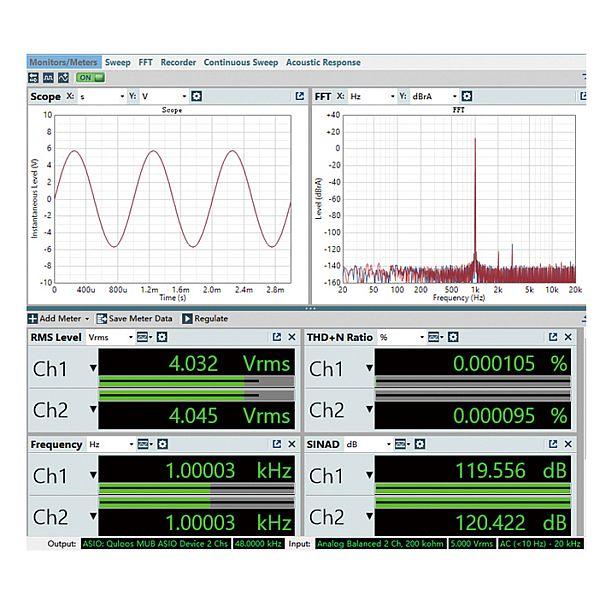Pop out the Scope graph window
This screenshot has width=600, height=600.
[299, 96]
